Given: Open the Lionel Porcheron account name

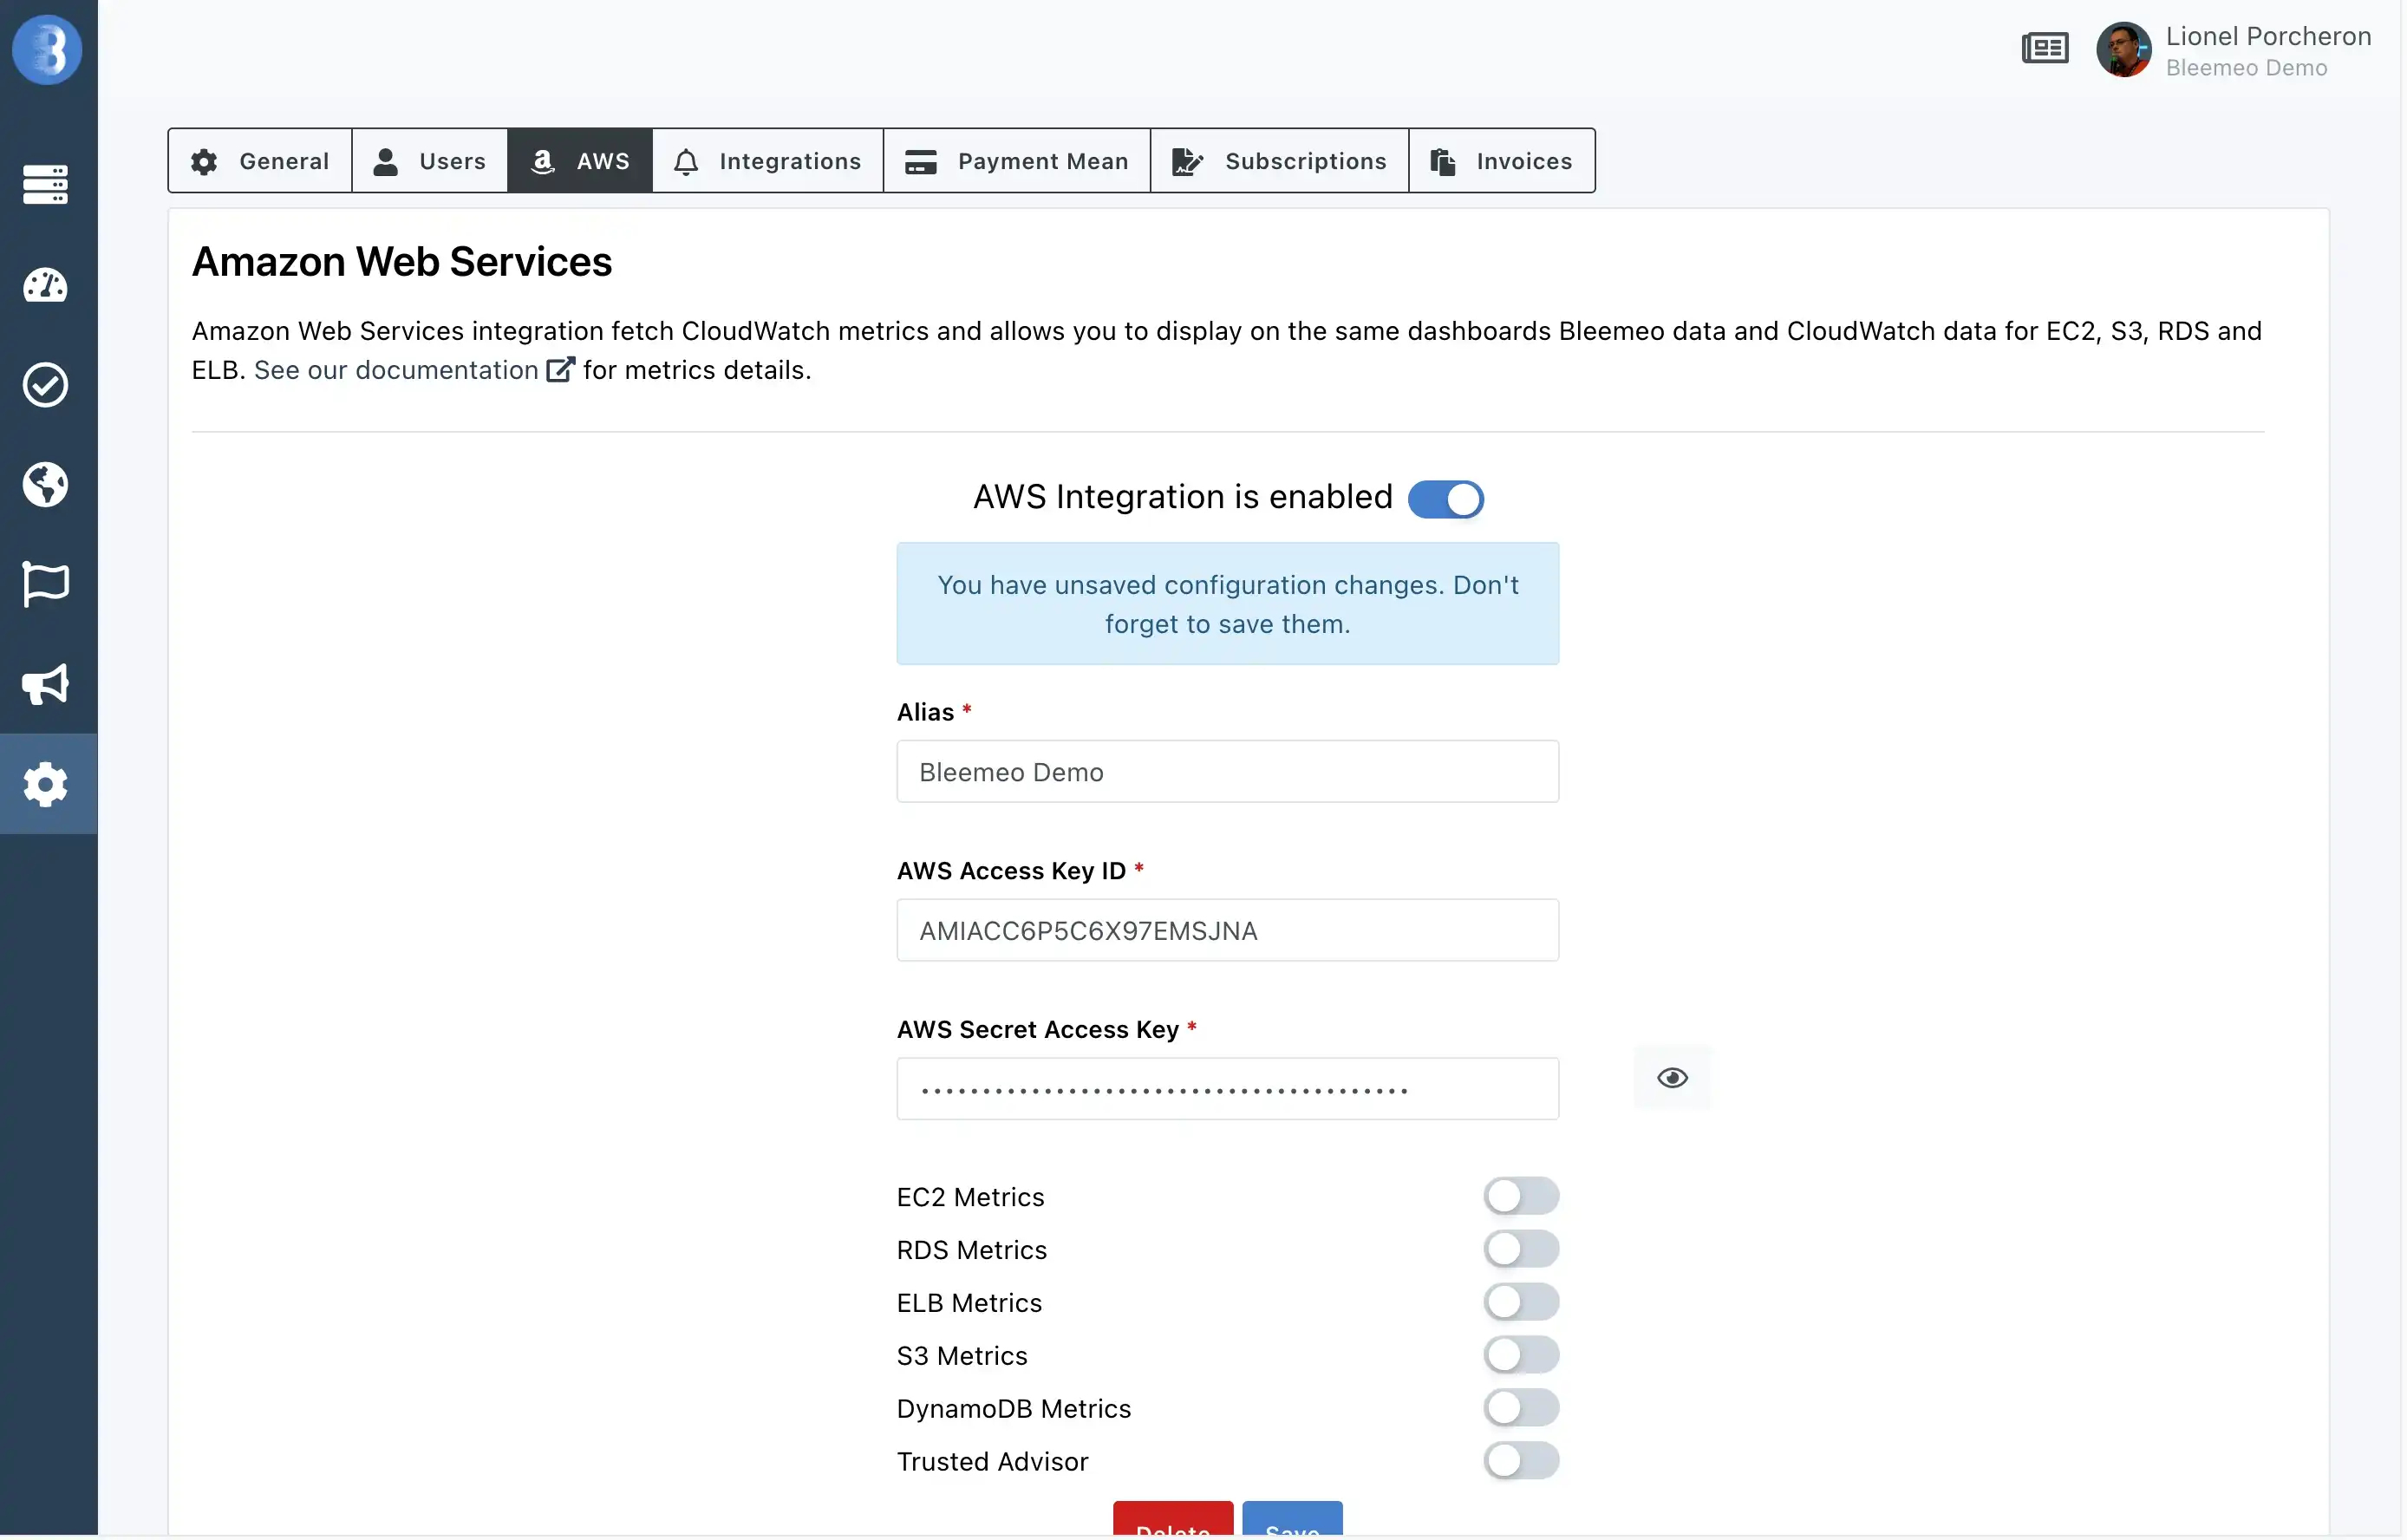Looking at the screenshot, I should tap(2268, 36).
